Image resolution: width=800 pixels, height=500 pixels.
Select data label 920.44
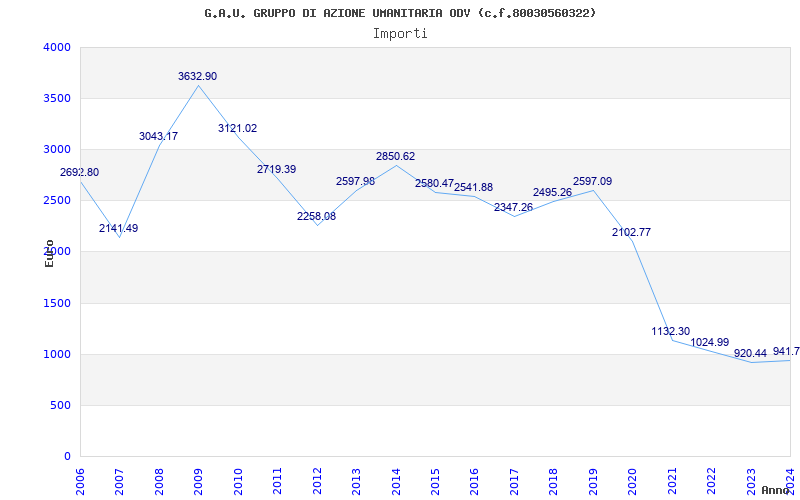pos(751,353)
